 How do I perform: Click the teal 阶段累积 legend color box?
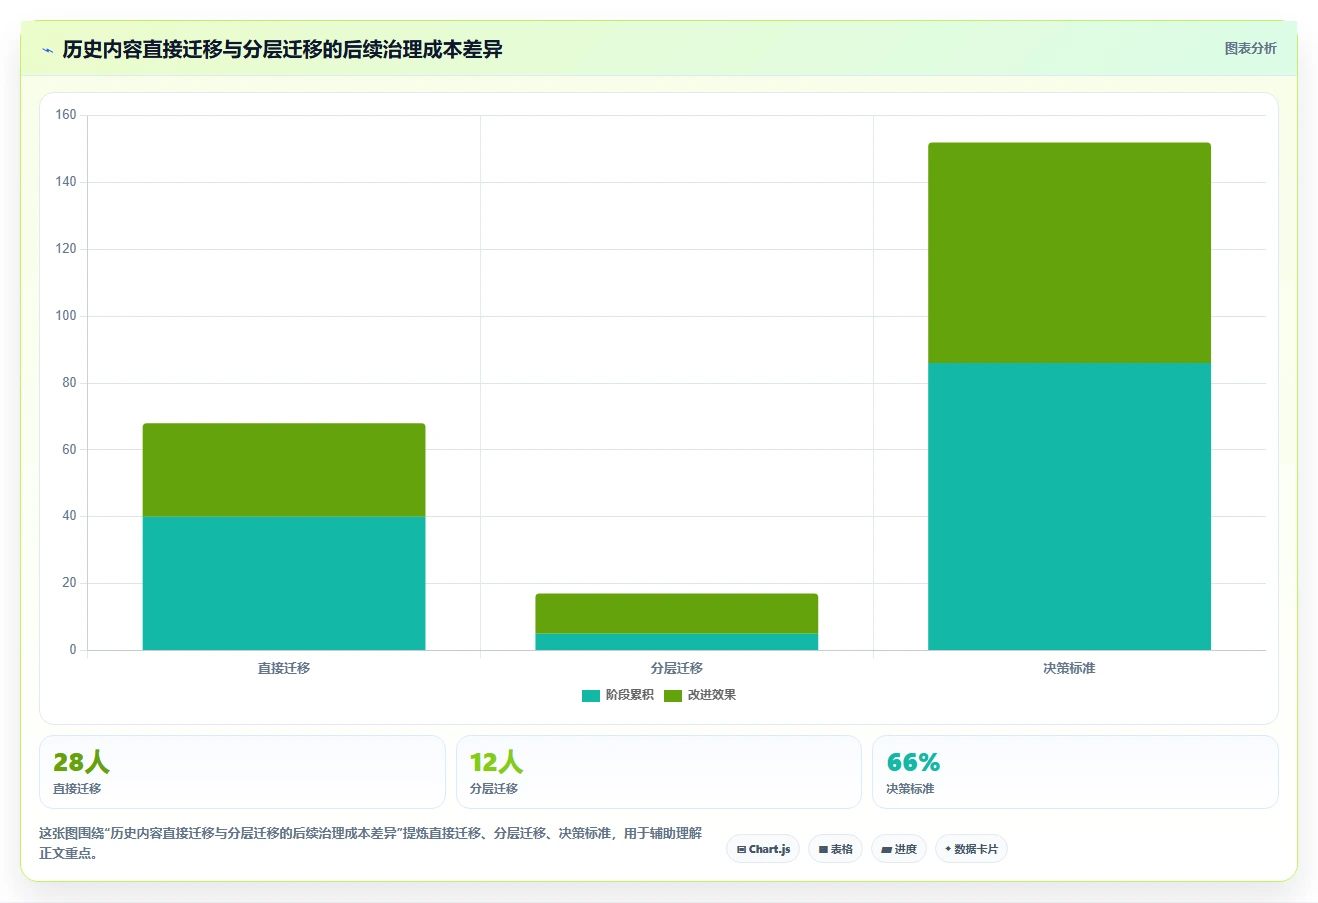[x=591, y=695]
